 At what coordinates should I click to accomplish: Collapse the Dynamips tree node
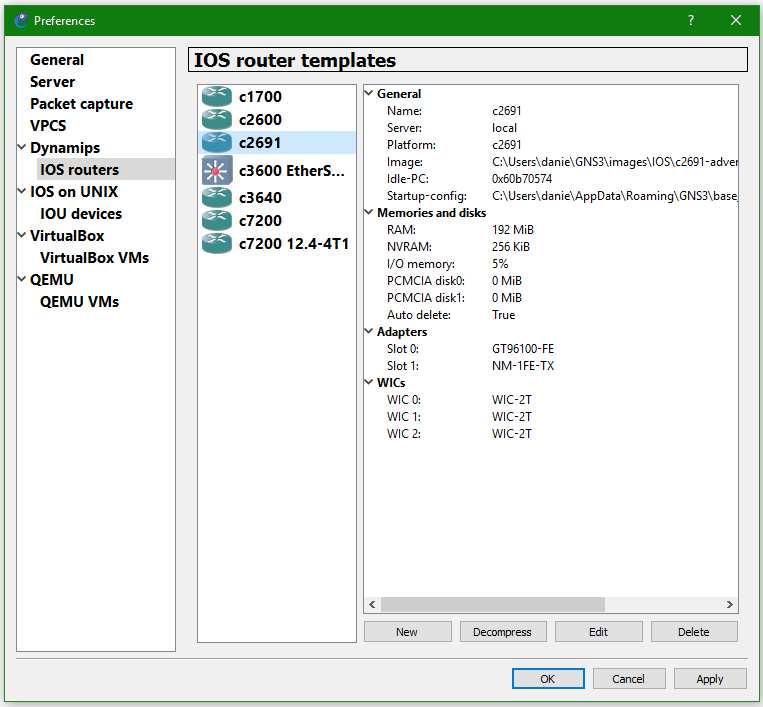point(22,147)
